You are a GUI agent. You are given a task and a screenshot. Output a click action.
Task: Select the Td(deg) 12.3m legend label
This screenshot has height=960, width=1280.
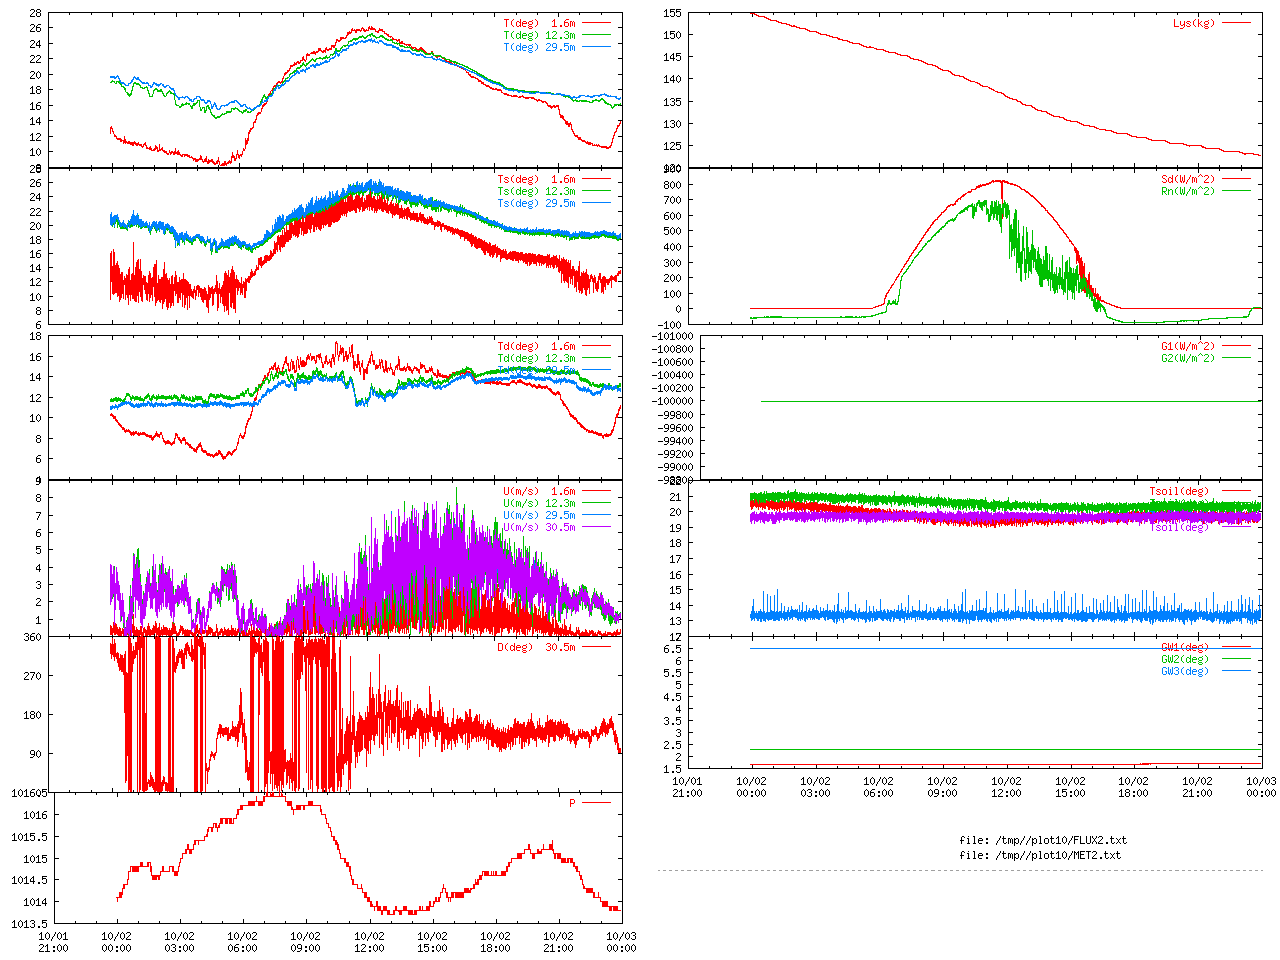click(x=536, y=358)
